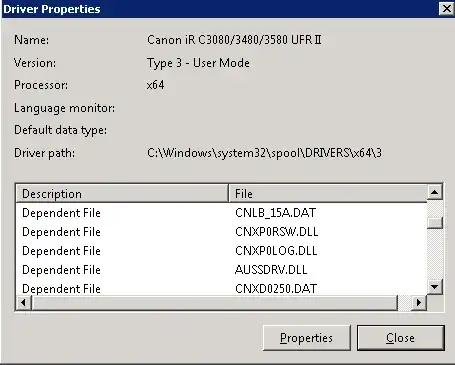Close dialog with title bar X
Viewport: 455px width, 365px height.
tap(446, 8)
